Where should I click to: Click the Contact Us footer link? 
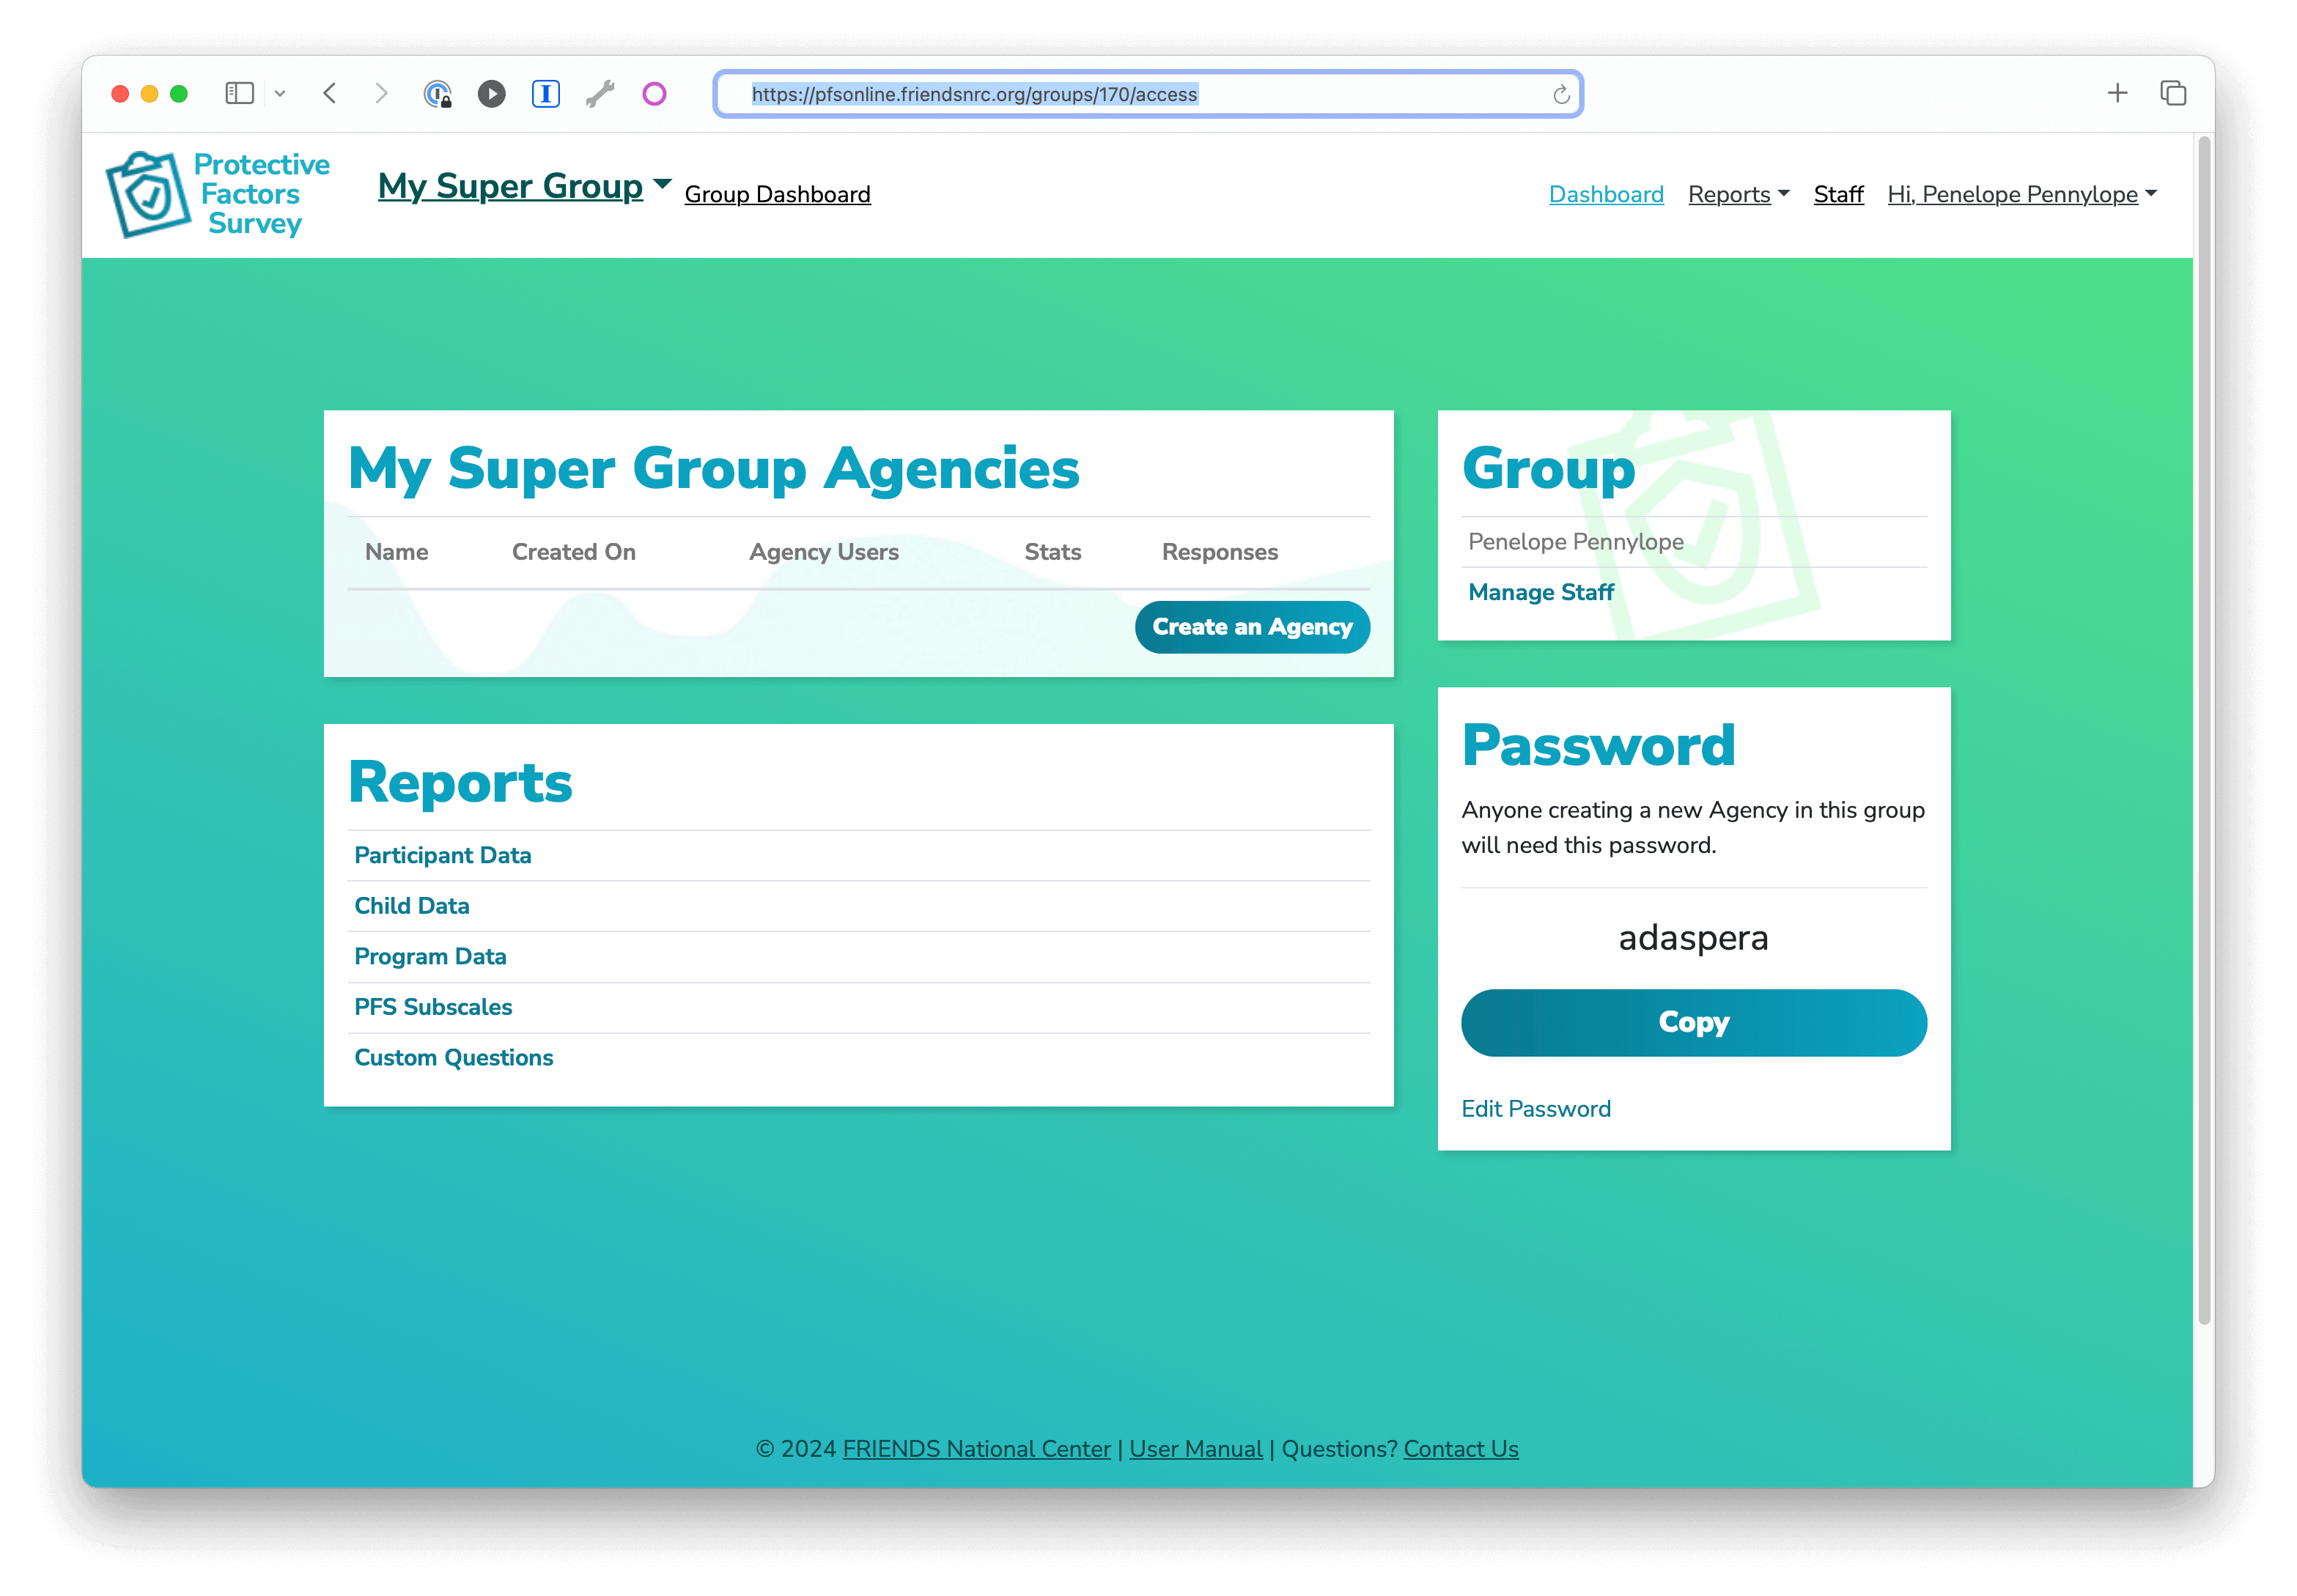1460,1448
